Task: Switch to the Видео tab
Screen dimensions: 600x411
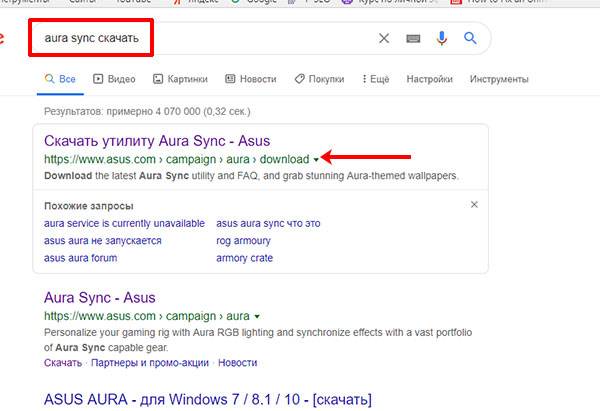Action: point(114,79)
